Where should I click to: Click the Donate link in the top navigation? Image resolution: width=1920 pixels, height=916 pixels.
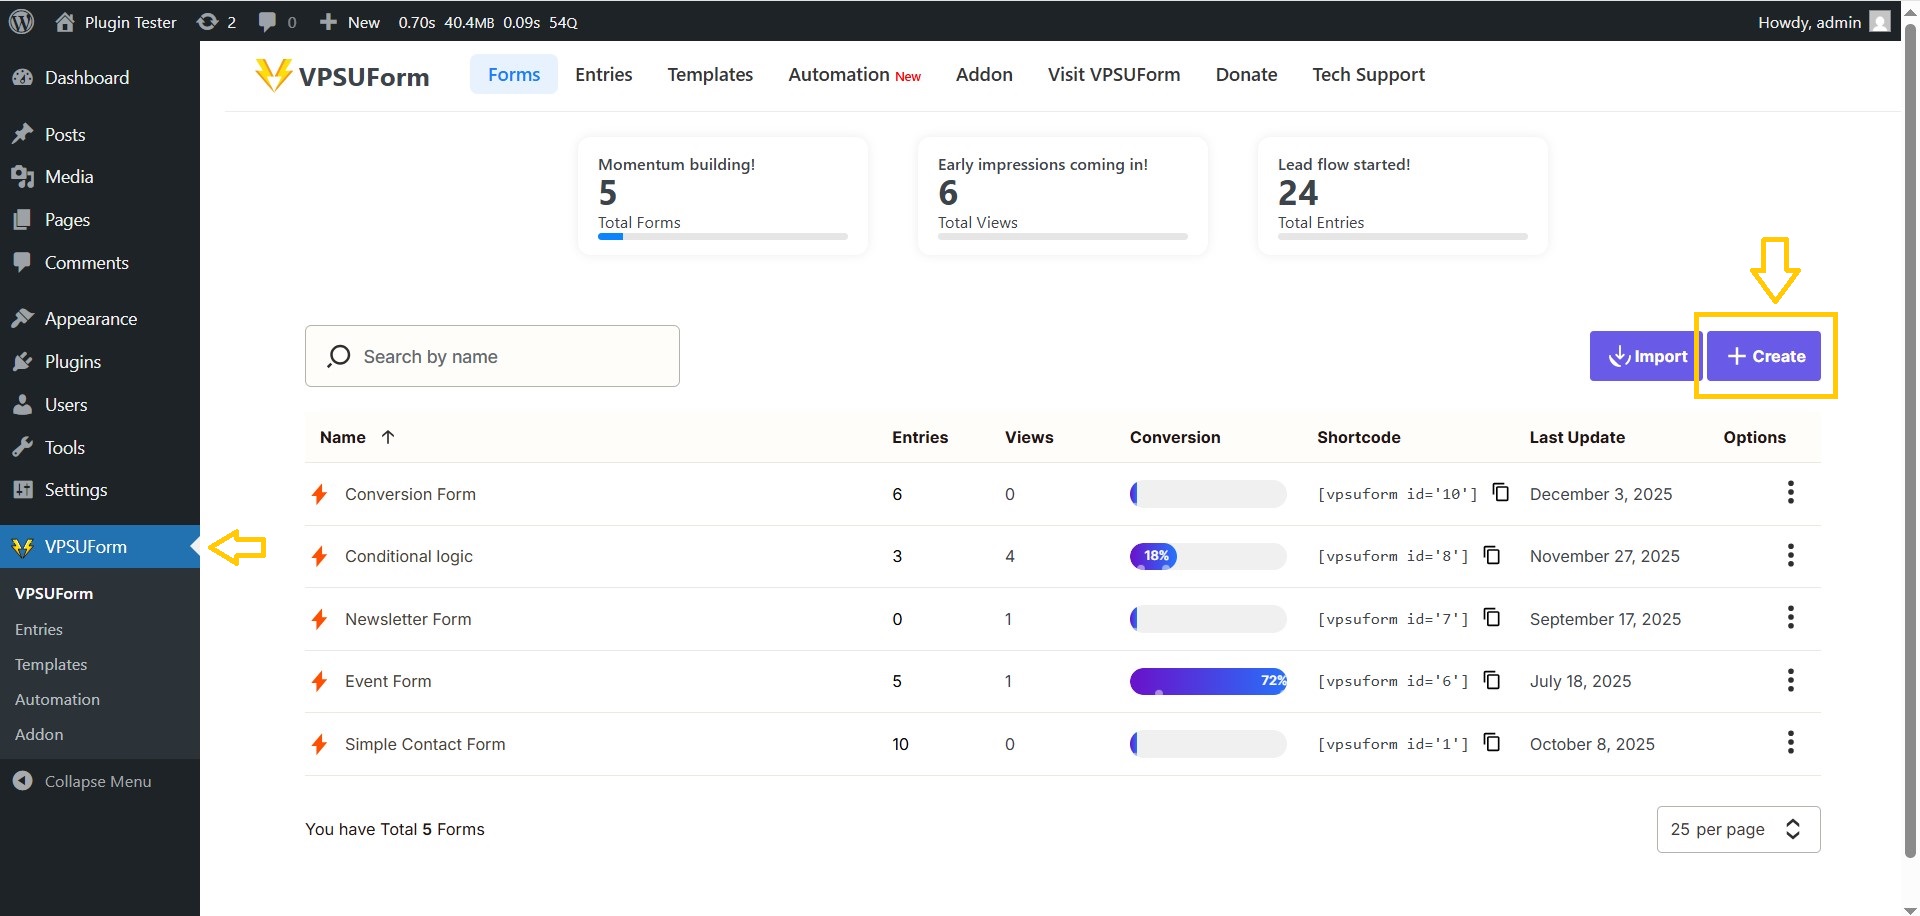click(x=1245, y=74)
